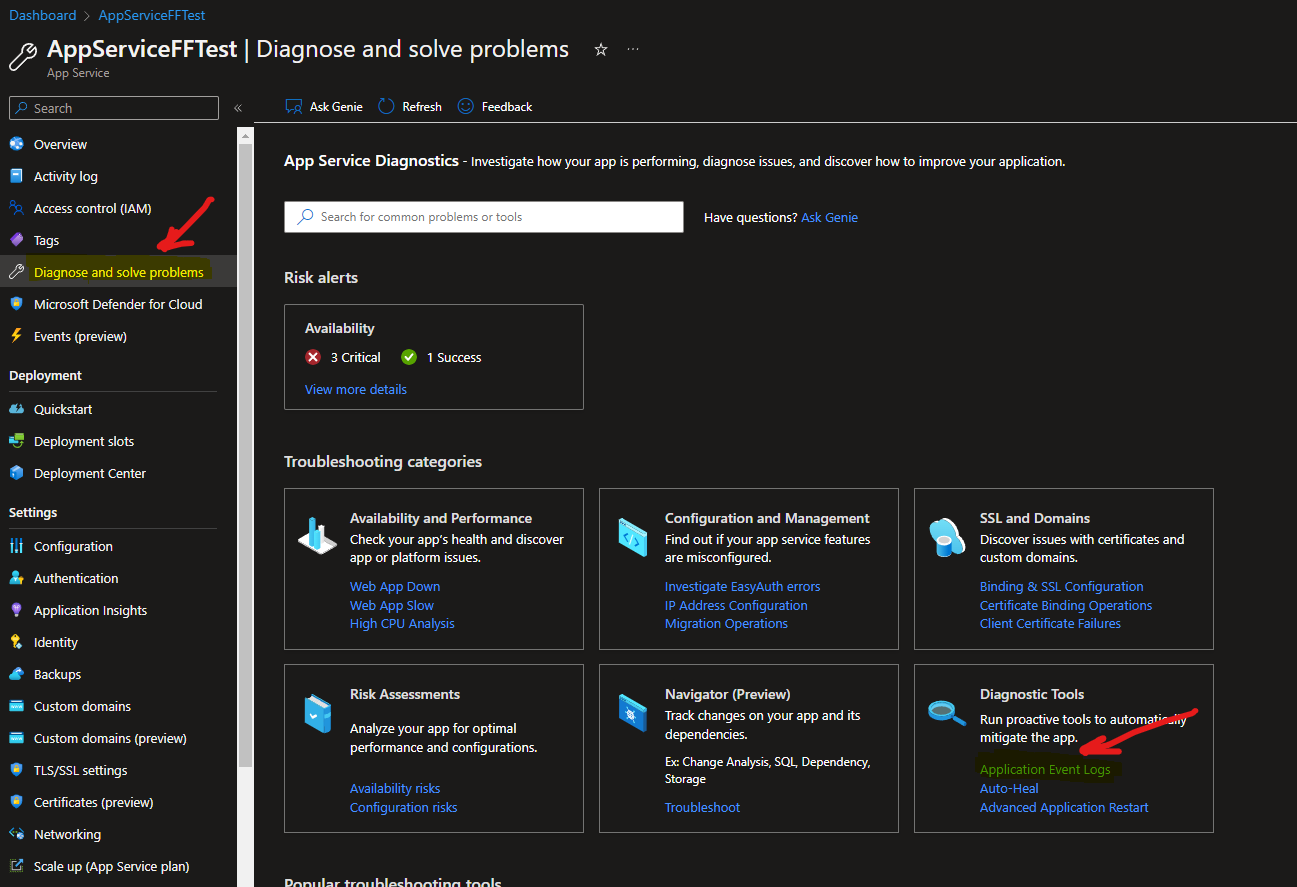
Task: Open the more options ellipsis in header
Action: click(633, 49)
